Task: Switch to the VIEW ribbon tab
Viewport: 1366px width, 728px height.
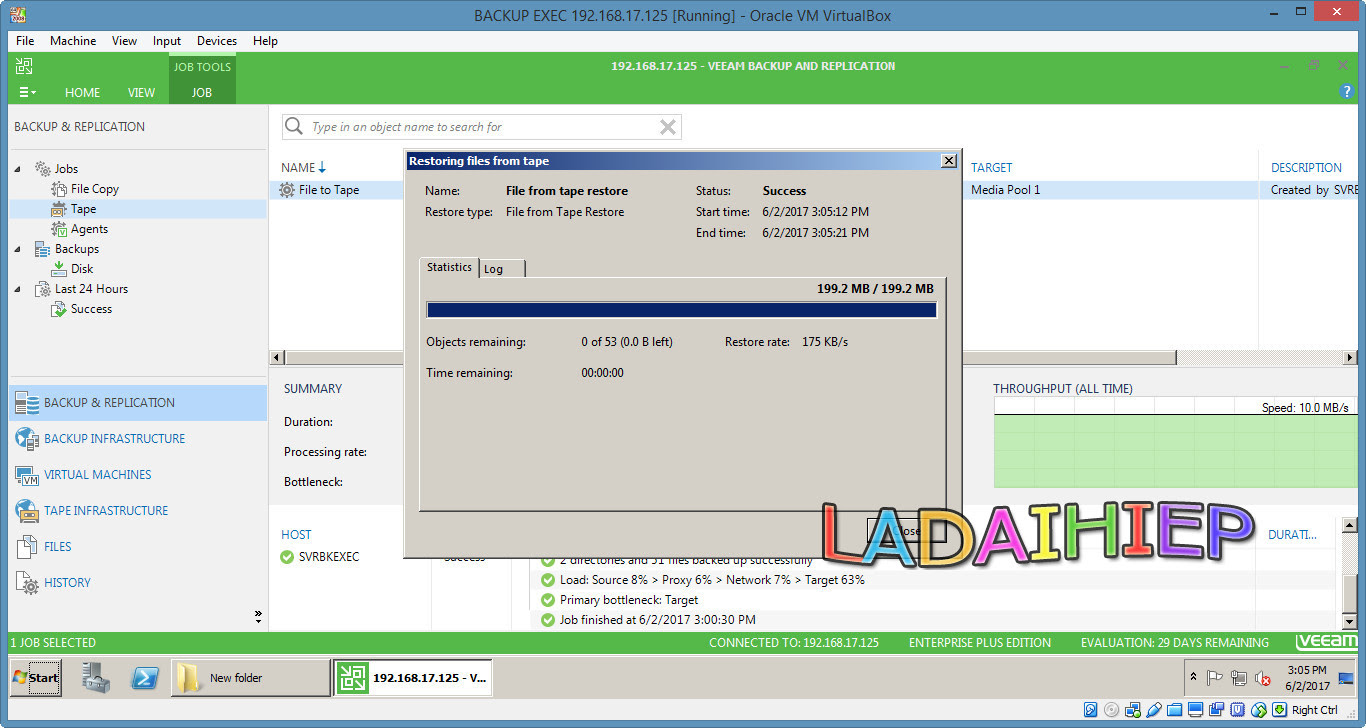Action: 141,92
